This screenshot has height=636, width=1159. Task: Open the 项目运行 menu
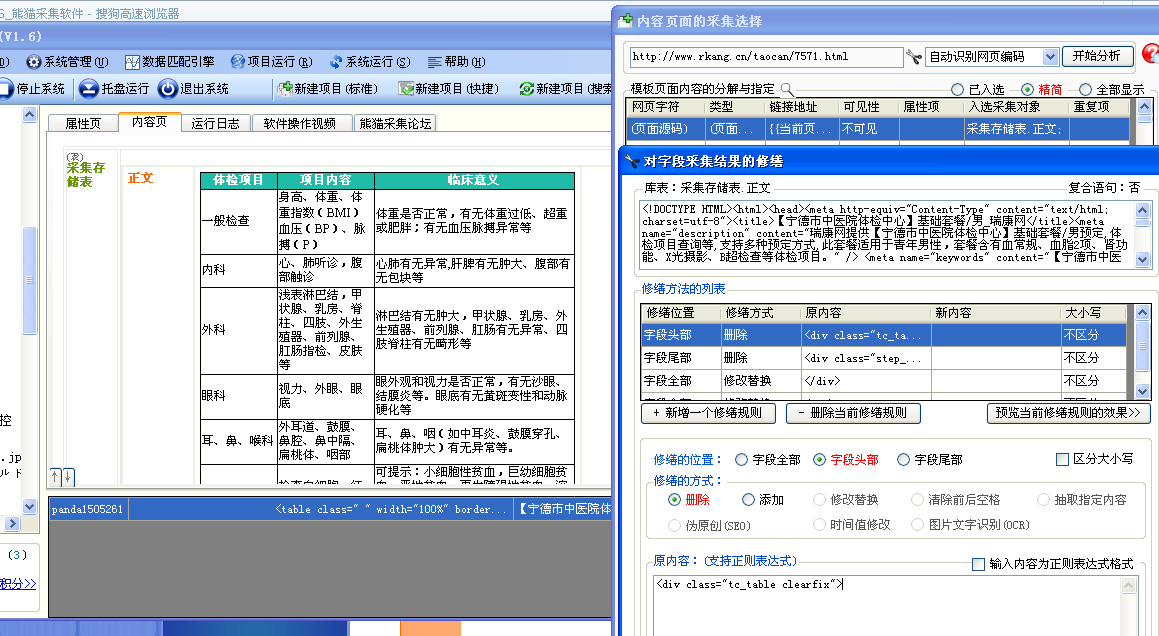[279, 62]
